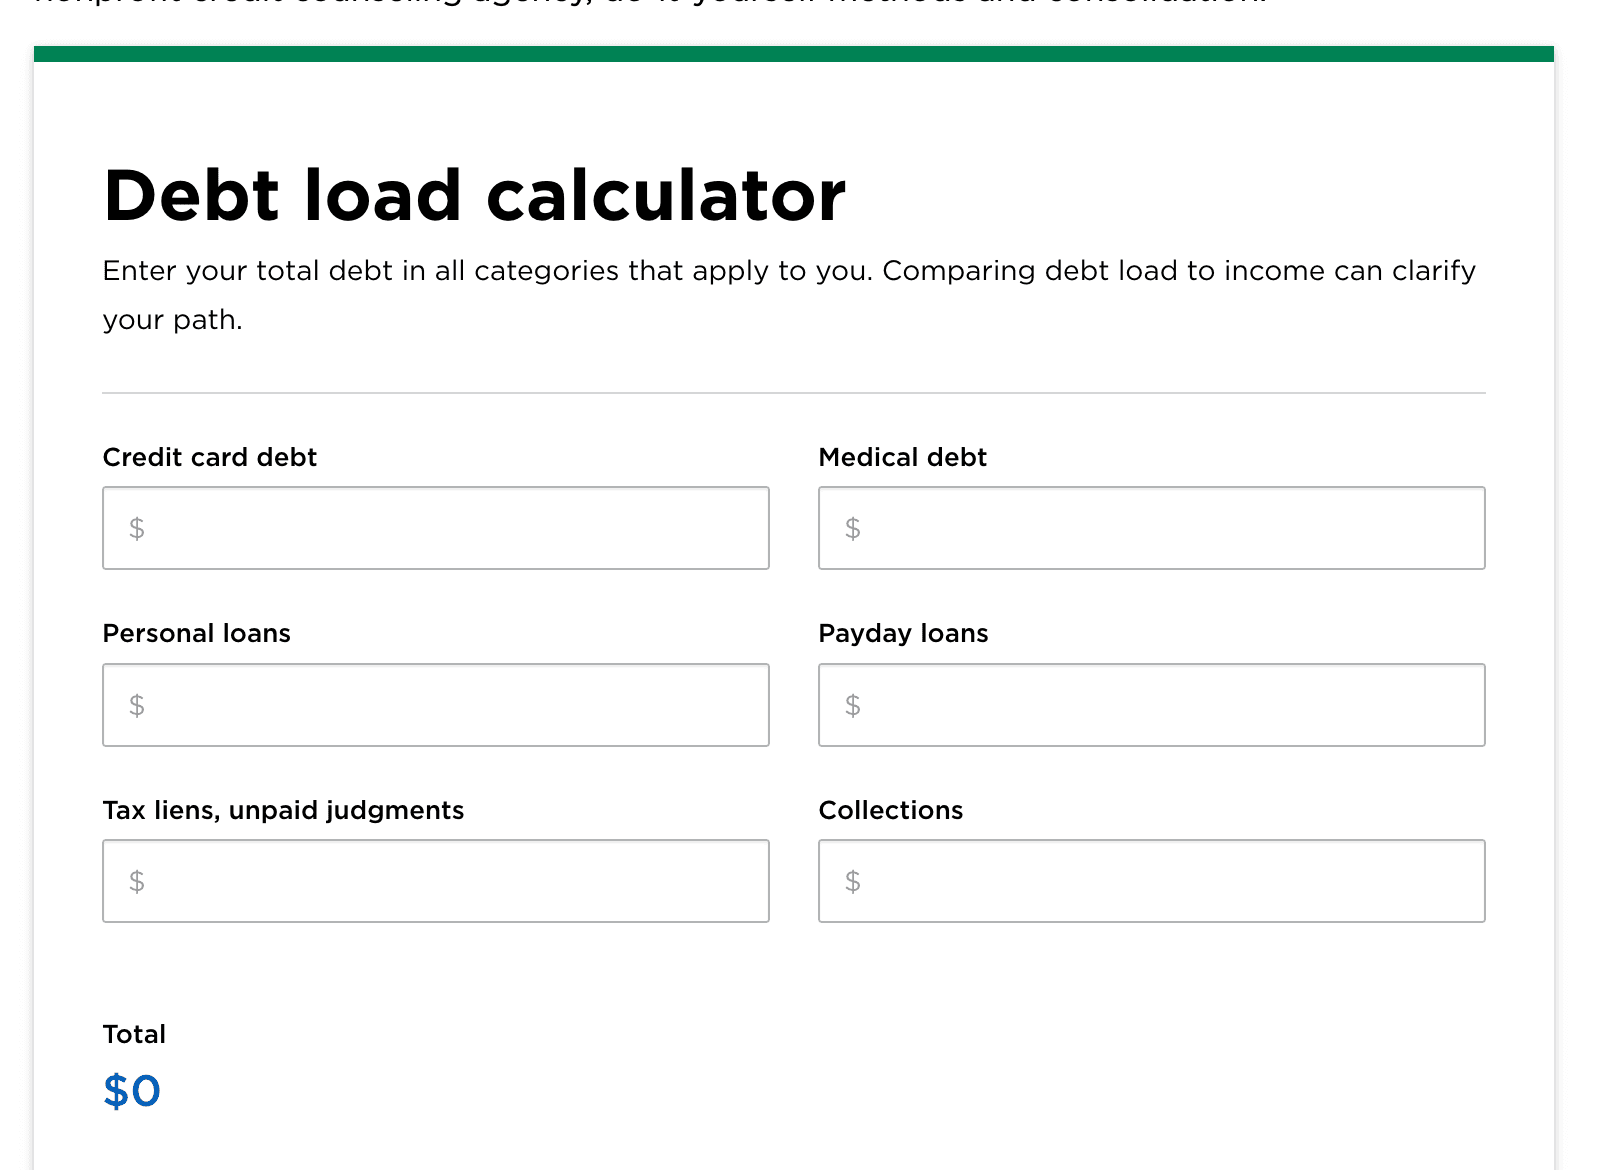1604x1170 pixels.
Task: Click the 'Payday loans' label
Action: pyautogui.click(x=903, y=633)
